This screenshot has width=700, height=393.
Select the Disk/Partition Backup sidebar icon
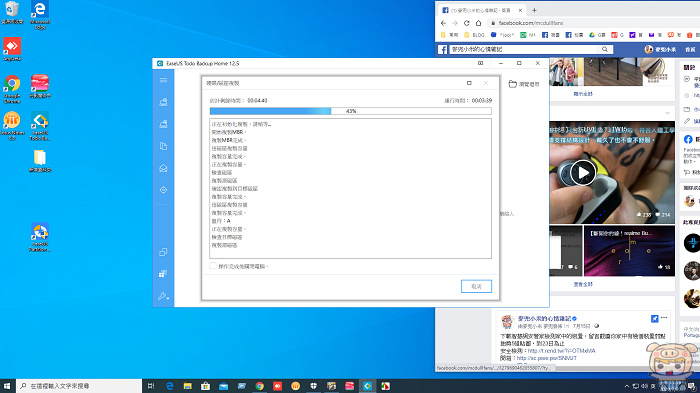click(163, 102)
